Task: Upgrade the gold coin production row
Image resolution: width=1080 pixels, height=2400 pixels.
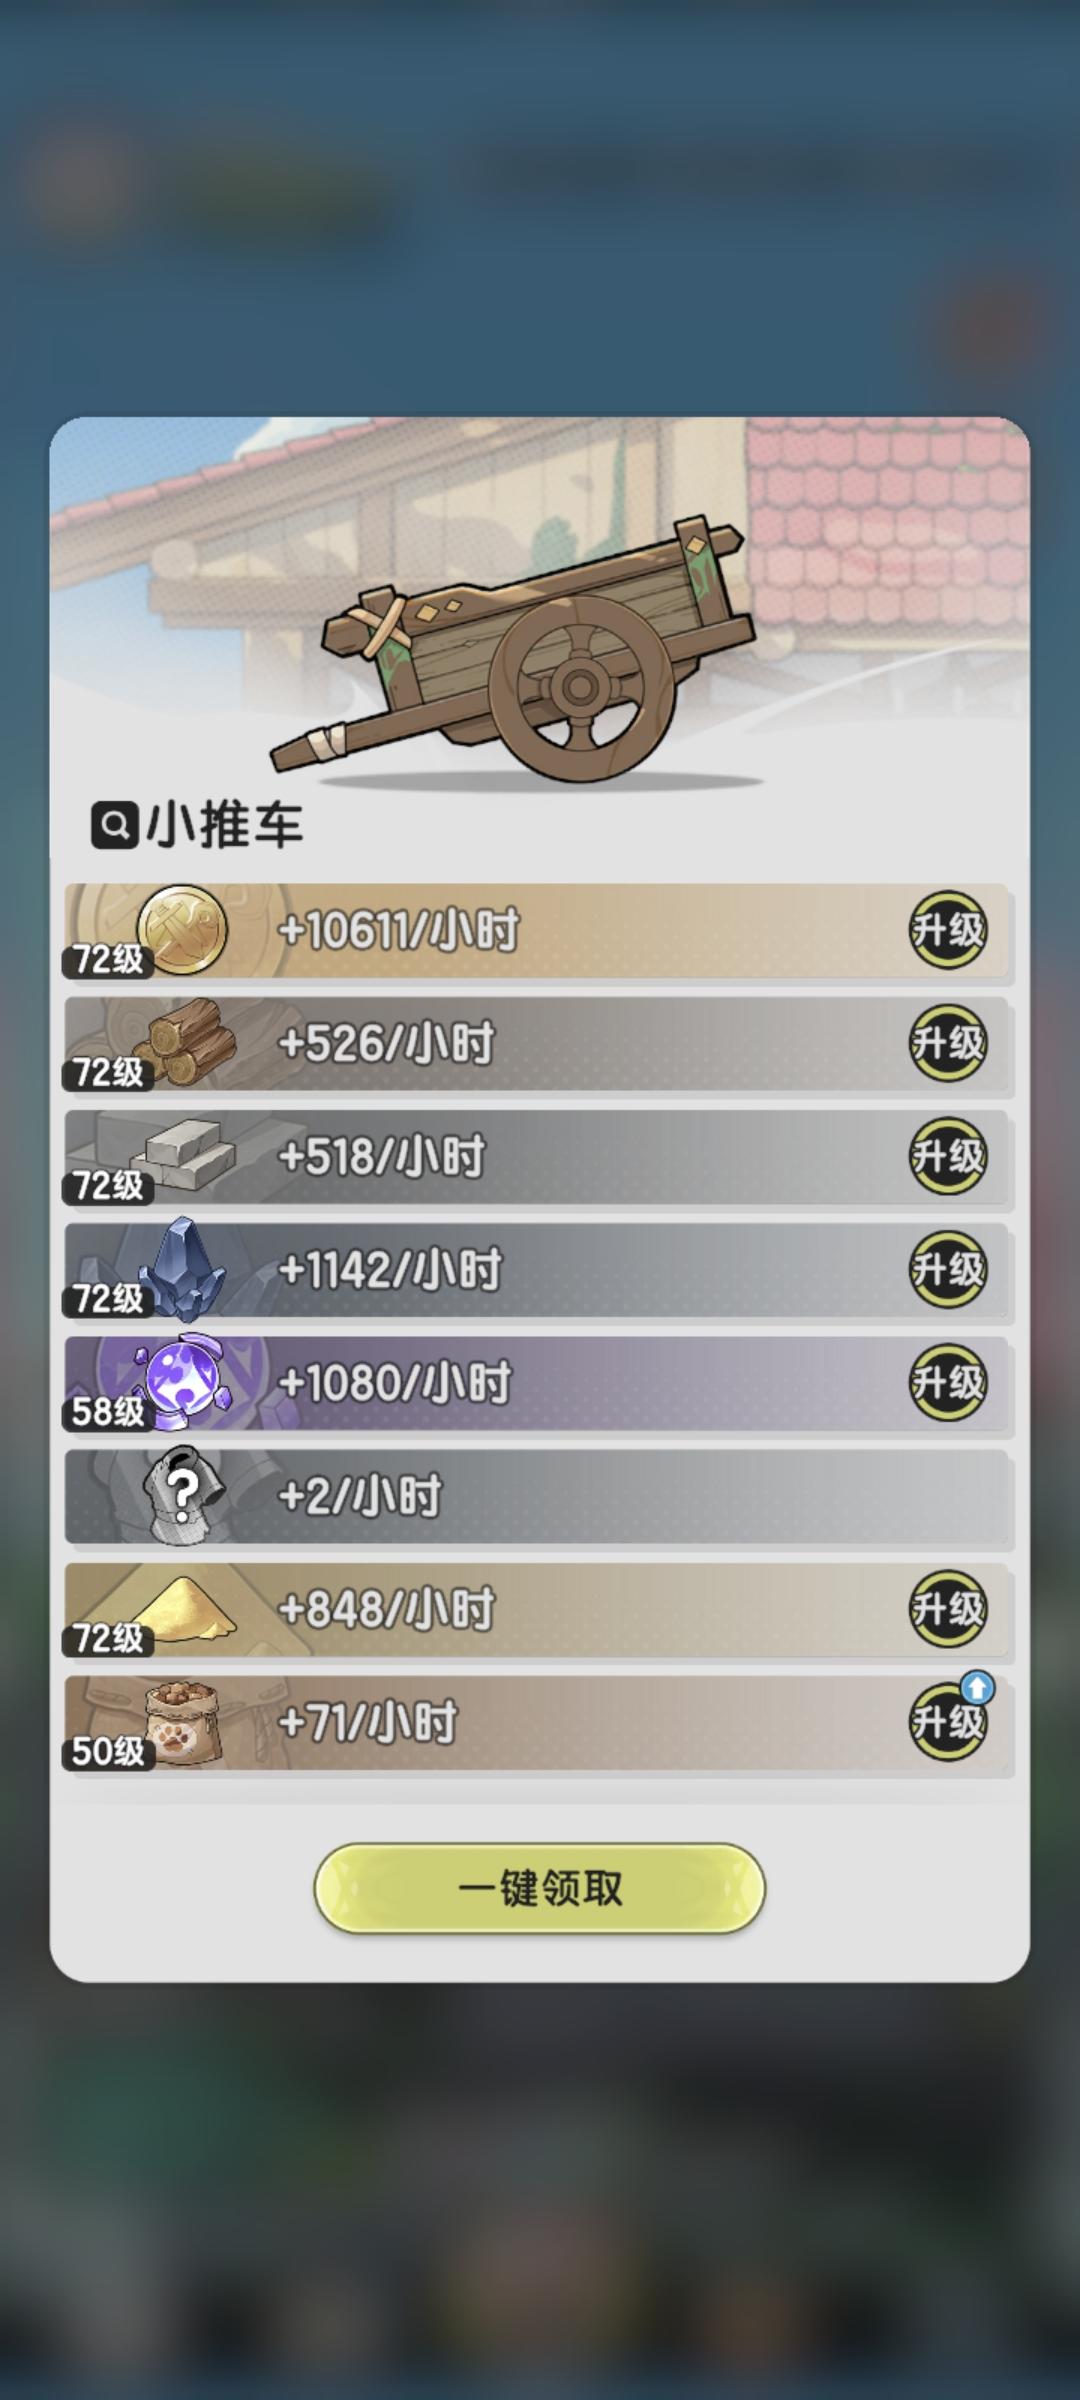Action: pyautogui.click(x=948, y=930)
